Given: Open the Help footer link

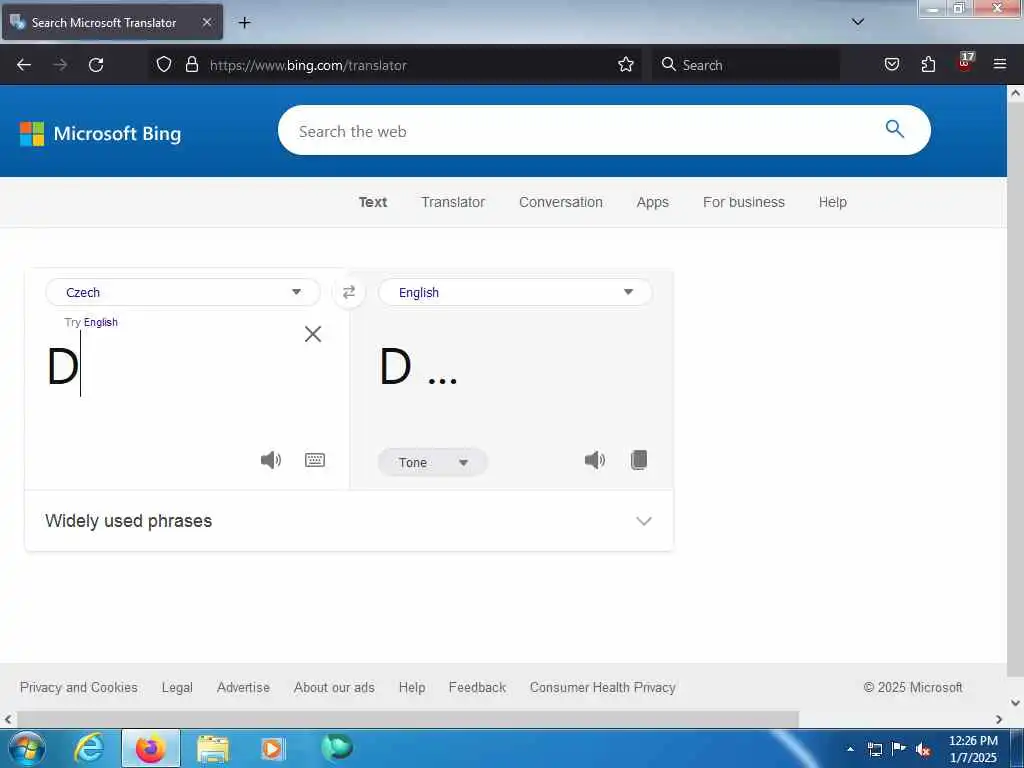Looking at the screenshot, I should click(x=411, y=687).
